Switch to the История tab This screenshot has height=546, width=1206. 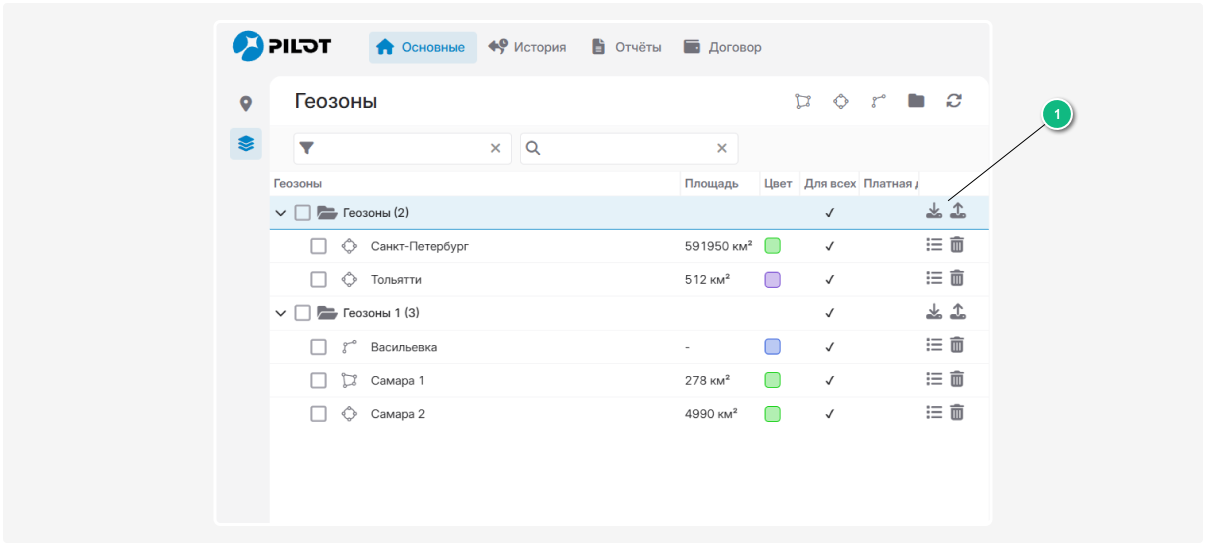click(x=527, y=47)
